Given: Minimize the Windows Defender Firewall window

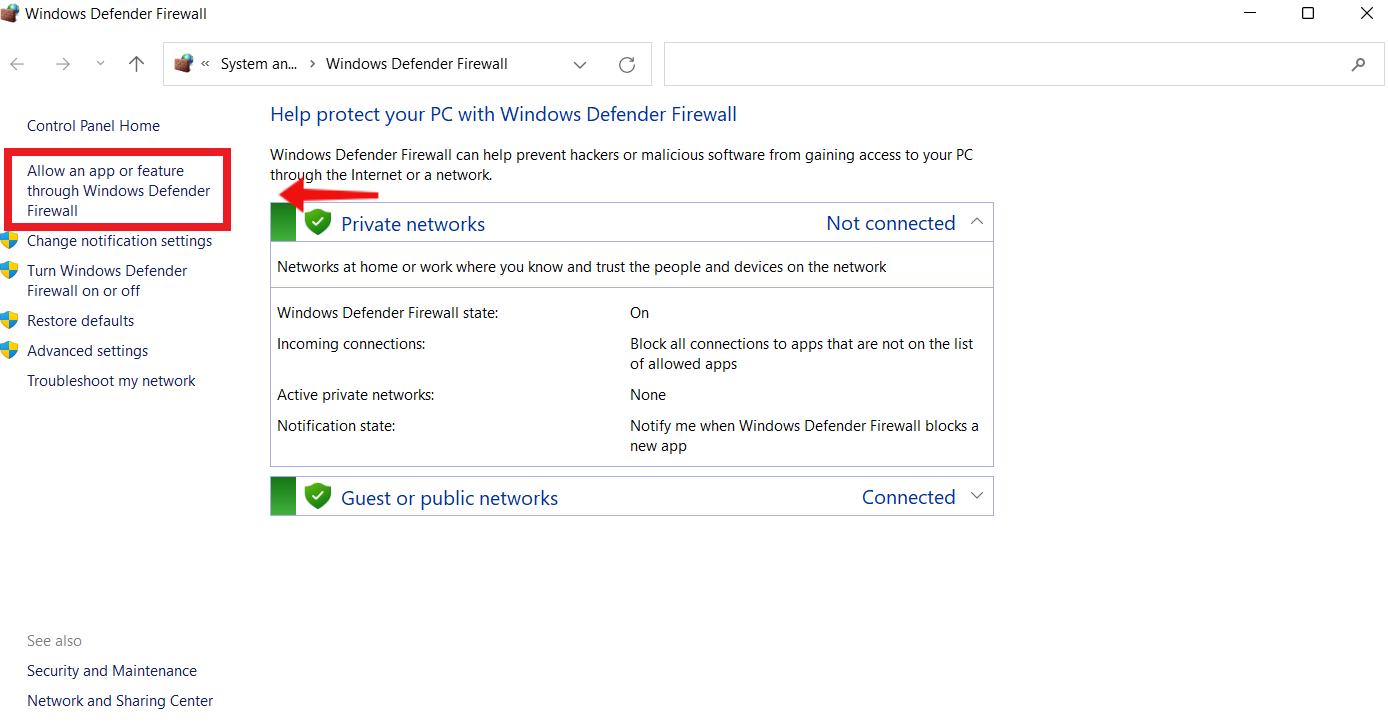Looking at the screenshot, I should (x=1251, y=14).
